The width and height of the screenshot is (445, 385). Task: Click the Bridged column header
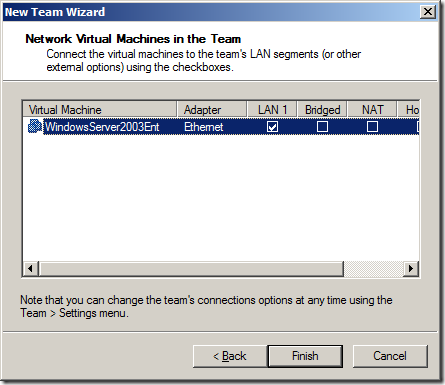click(322, 109)
